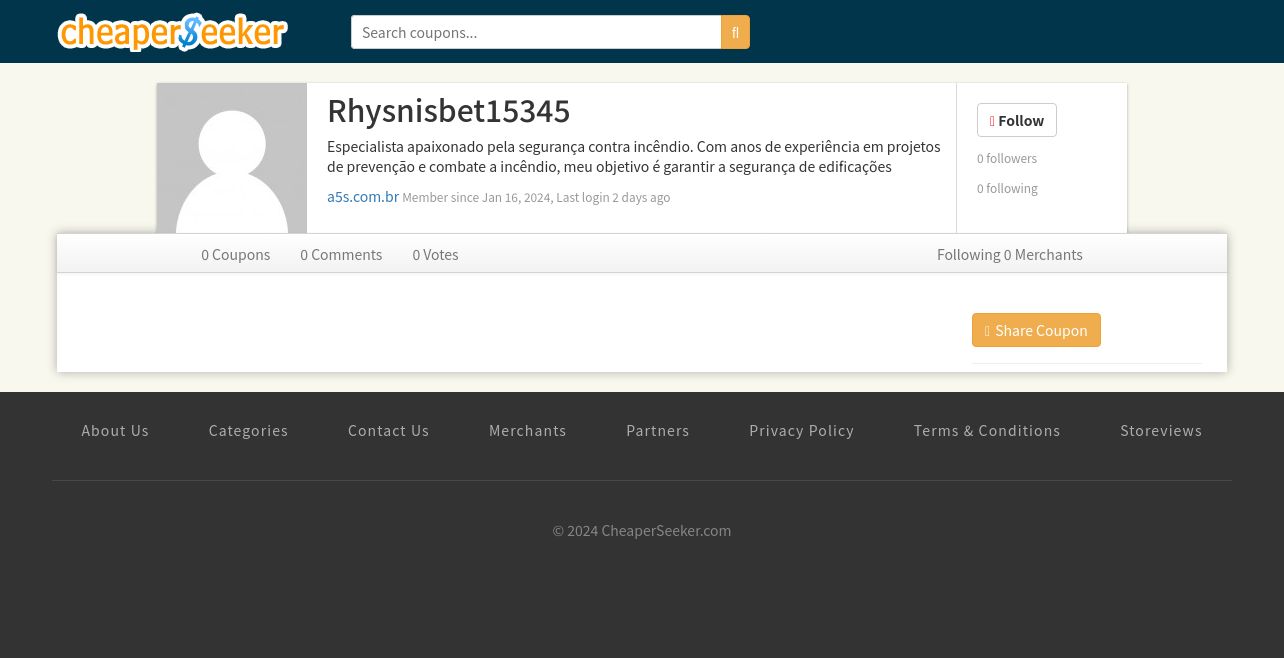Viewport: 1284px width, 658px height.
Task: Open Partners footer link
Action: pos(658,430)
